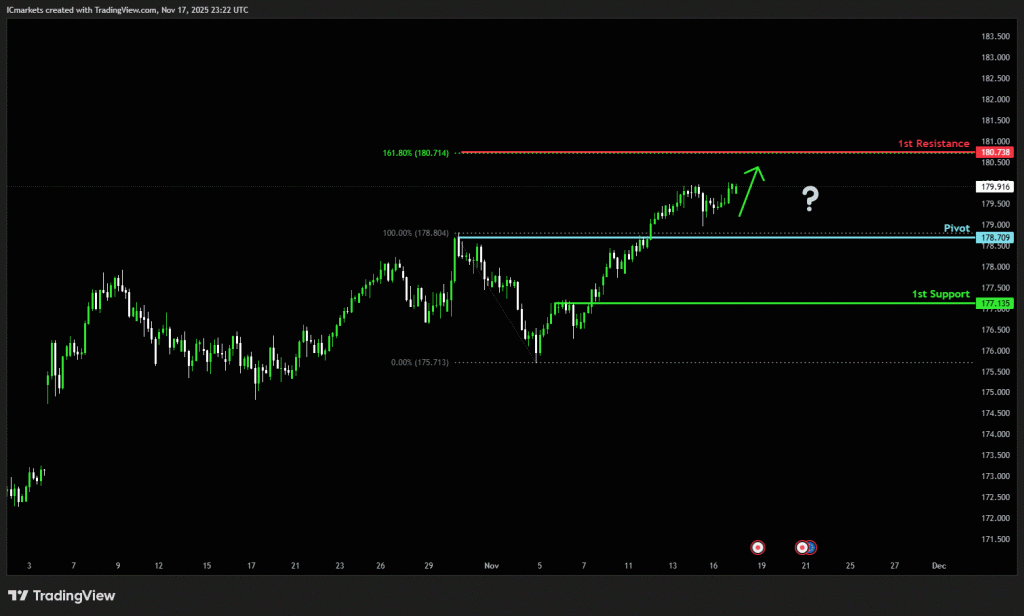Click the Pivot text label
Image resolution: width=1024 pixels, height=616 pixels.
[956, 228]
